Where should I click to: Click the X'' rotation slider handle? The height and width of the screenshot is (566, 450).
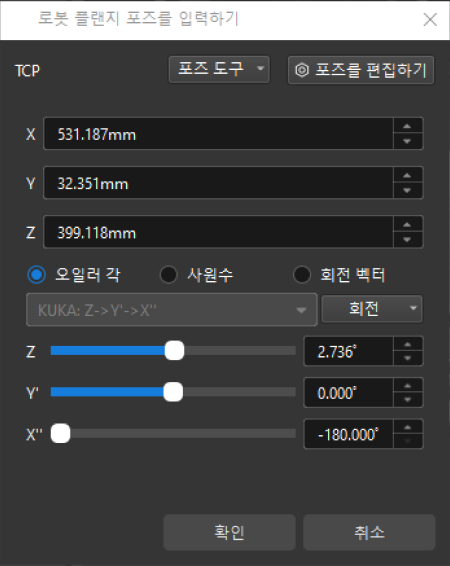click(x=60, y=434)
